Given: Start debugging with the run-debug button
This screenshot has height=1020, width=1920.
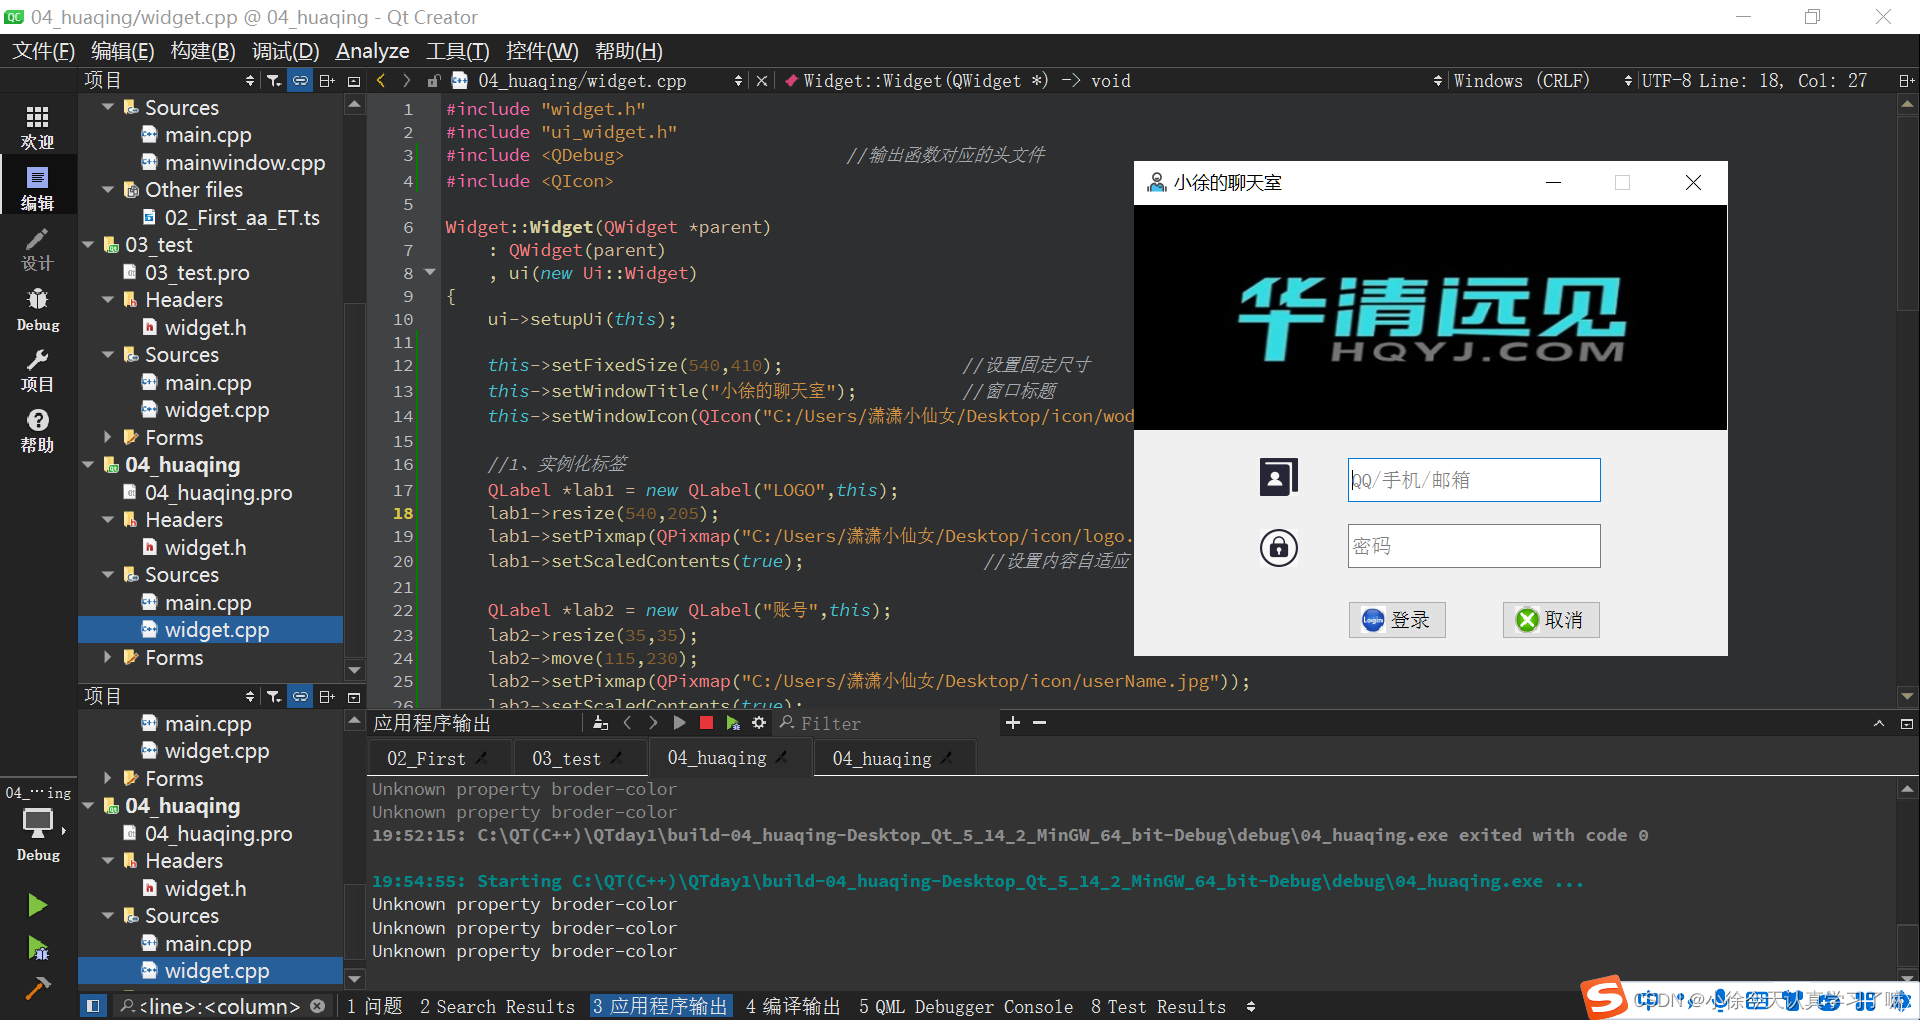Looking at the screenshot, I should coord(37,947).
